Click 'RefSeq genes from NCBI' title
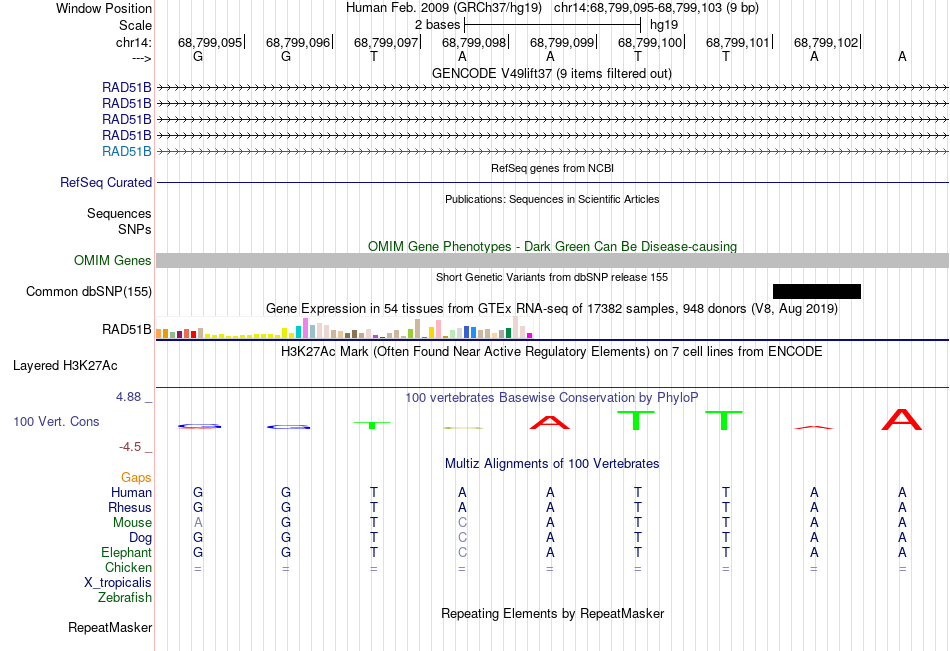Screen dimensions: 950x651 coord(552,168)
